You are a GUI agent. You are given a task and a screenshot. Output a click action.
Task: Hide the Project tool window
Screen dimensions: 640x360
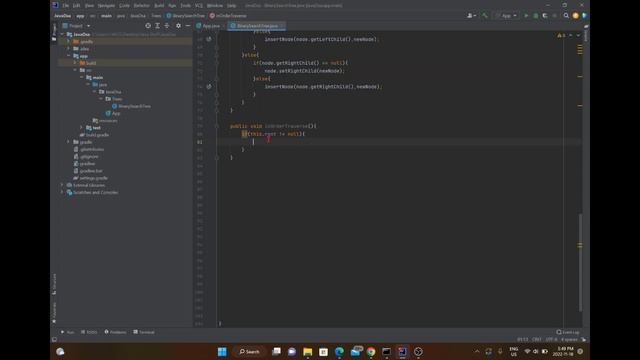188,26
